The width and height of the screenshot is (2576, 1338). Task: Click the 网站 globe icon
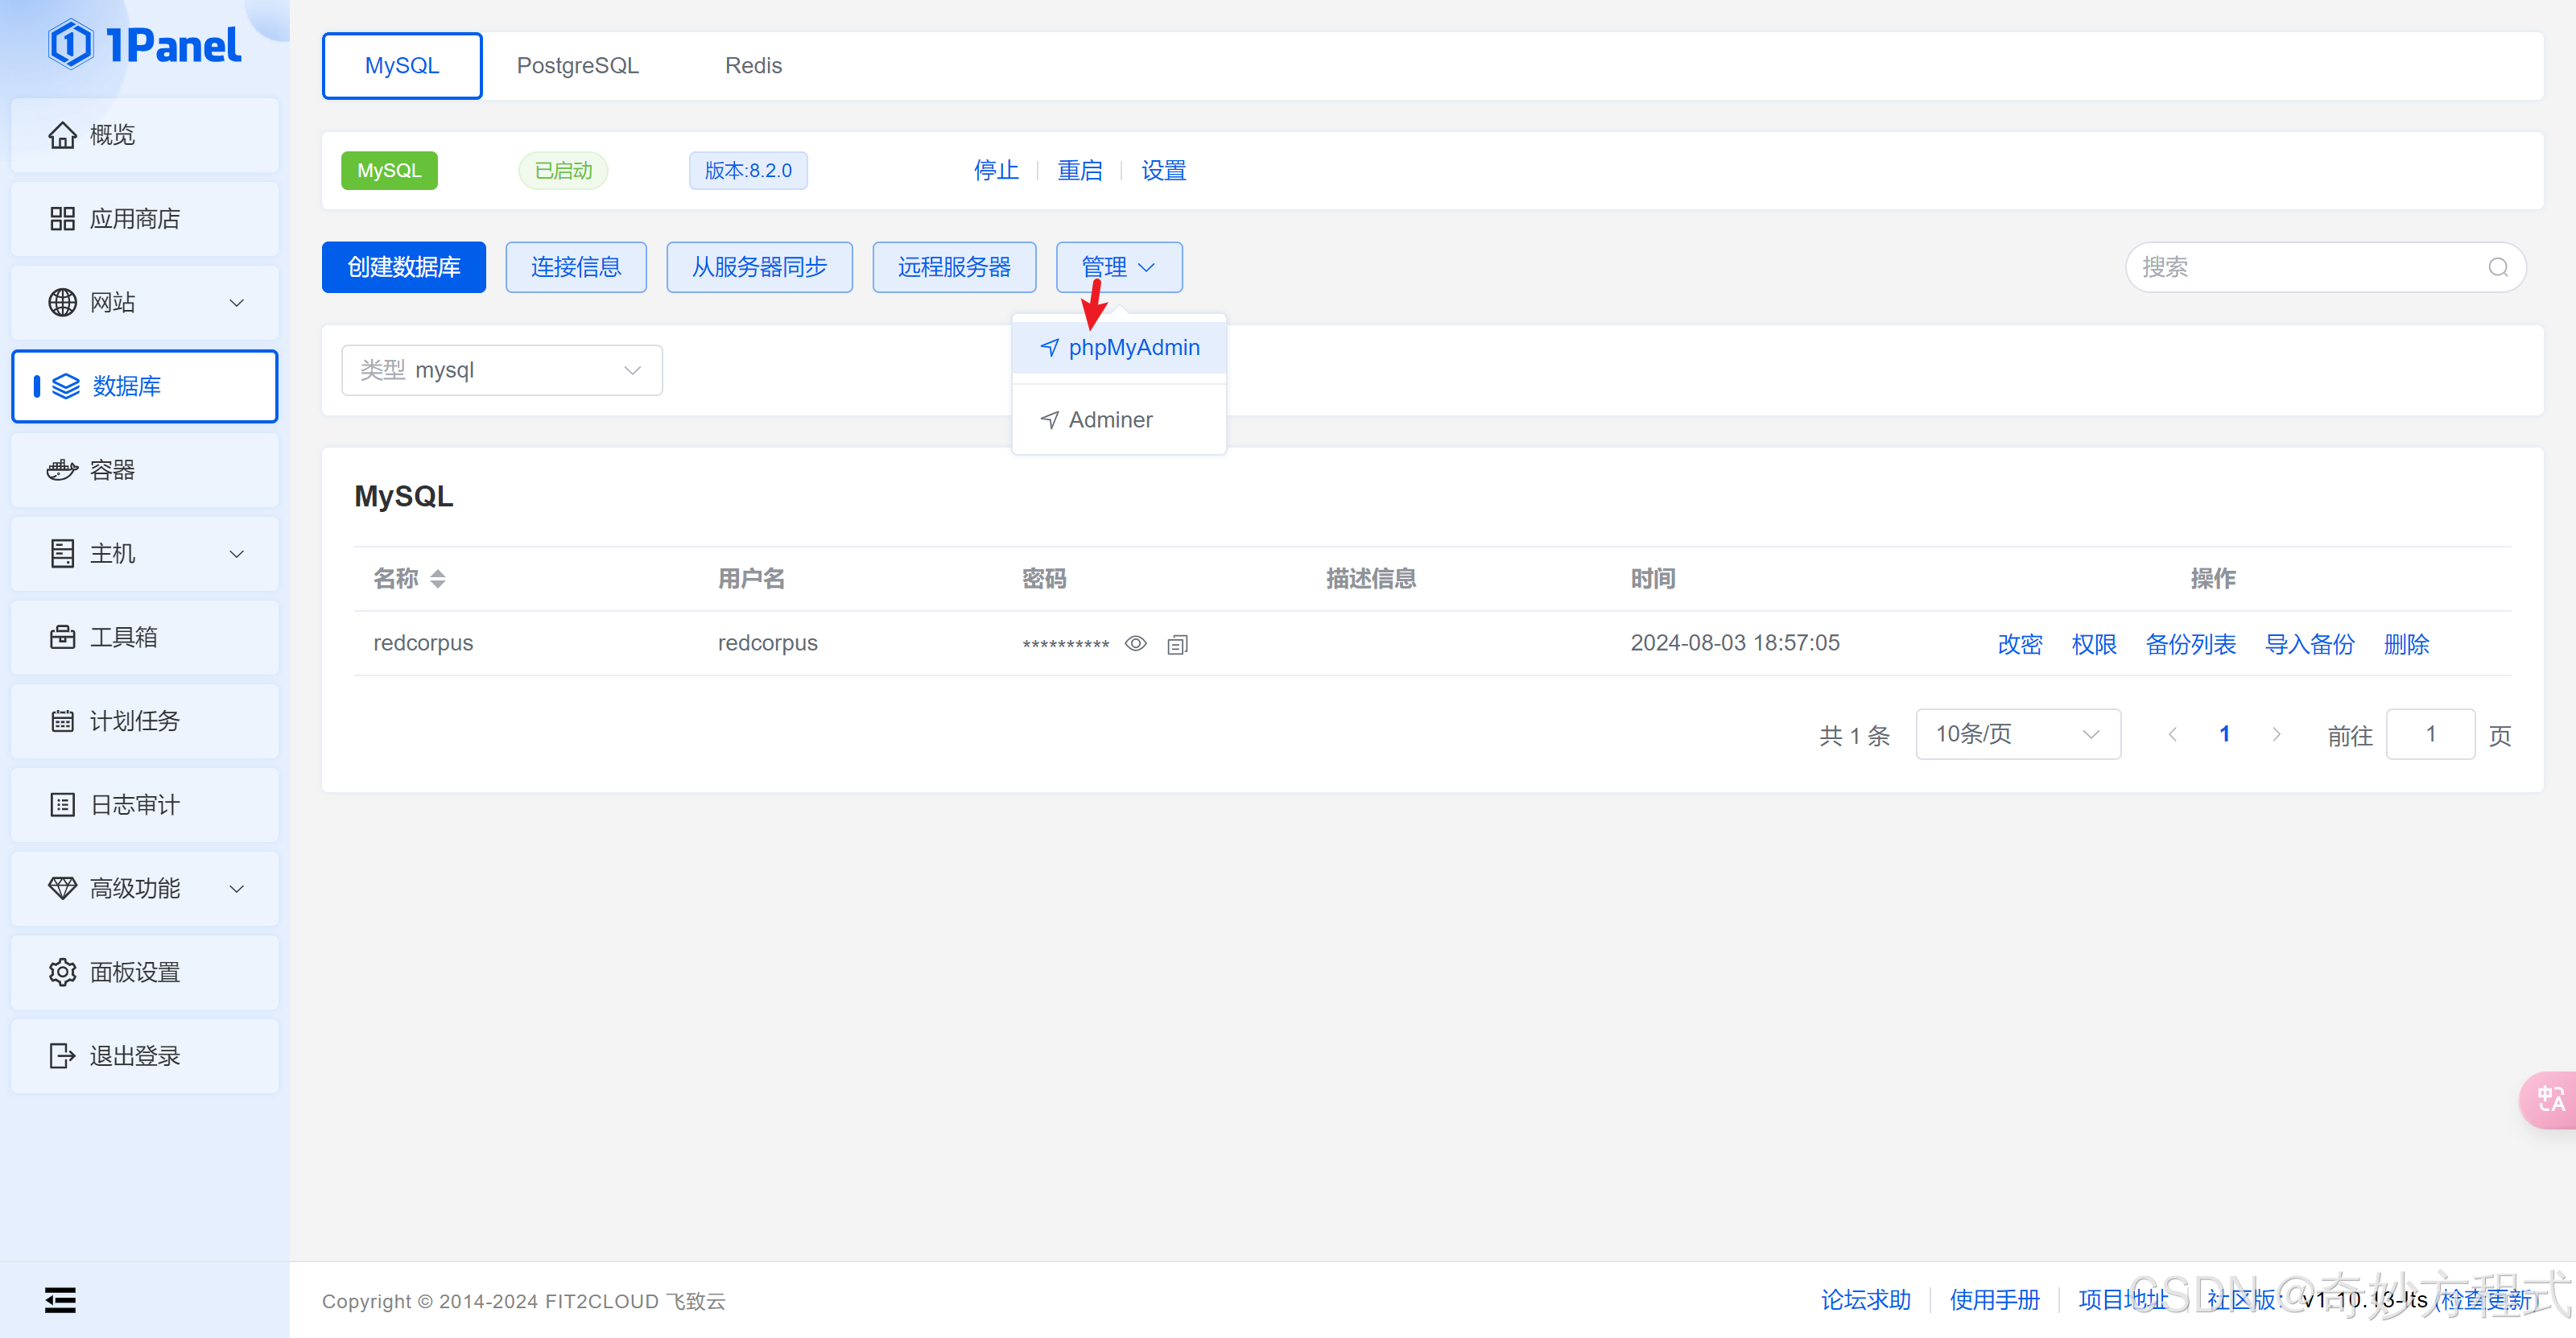(x=62, y=302)
